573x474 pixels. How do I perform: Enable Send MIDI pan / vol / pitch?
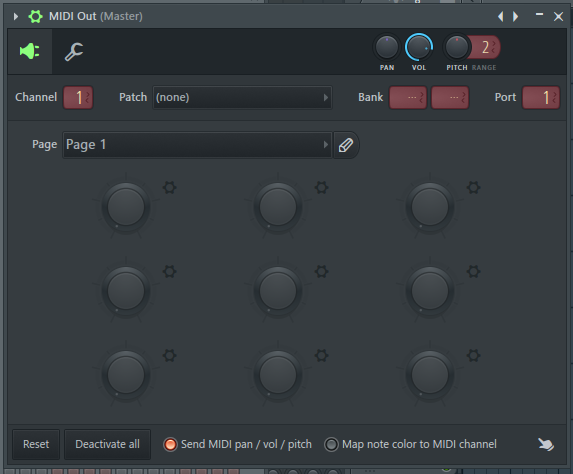tap(238, 444)
